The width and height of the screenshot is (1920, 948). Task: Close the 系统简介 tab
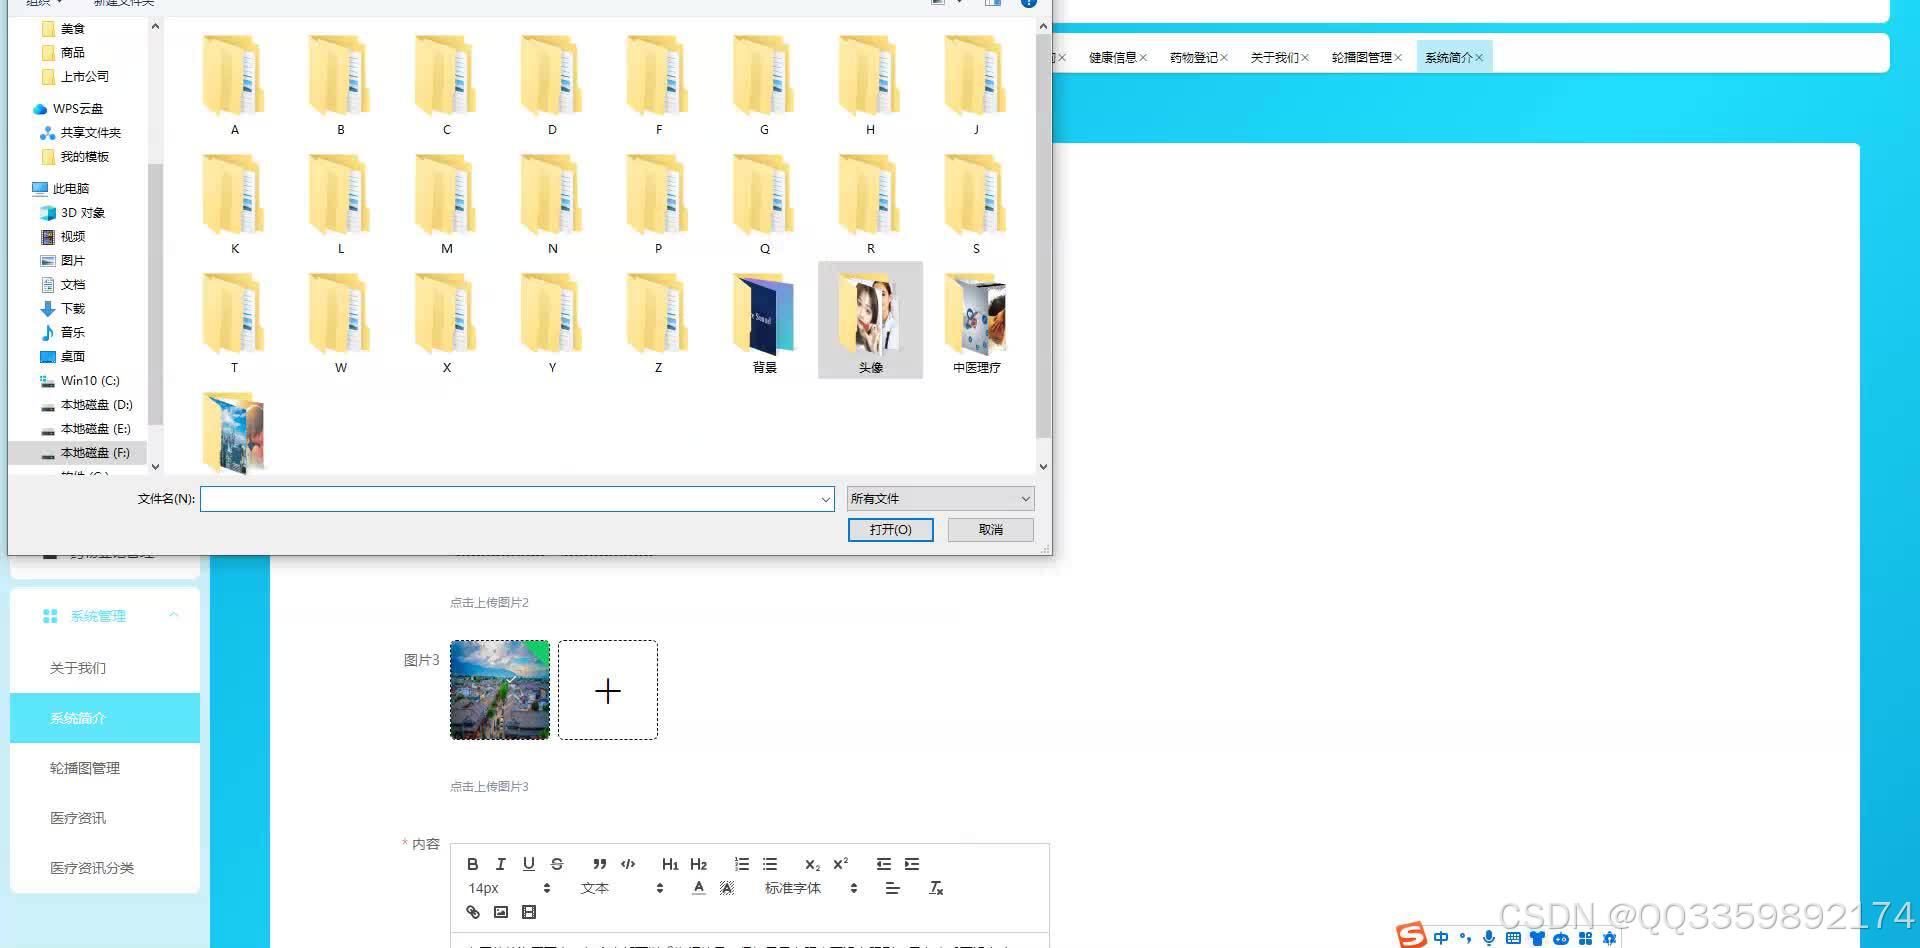(1479, 58)
